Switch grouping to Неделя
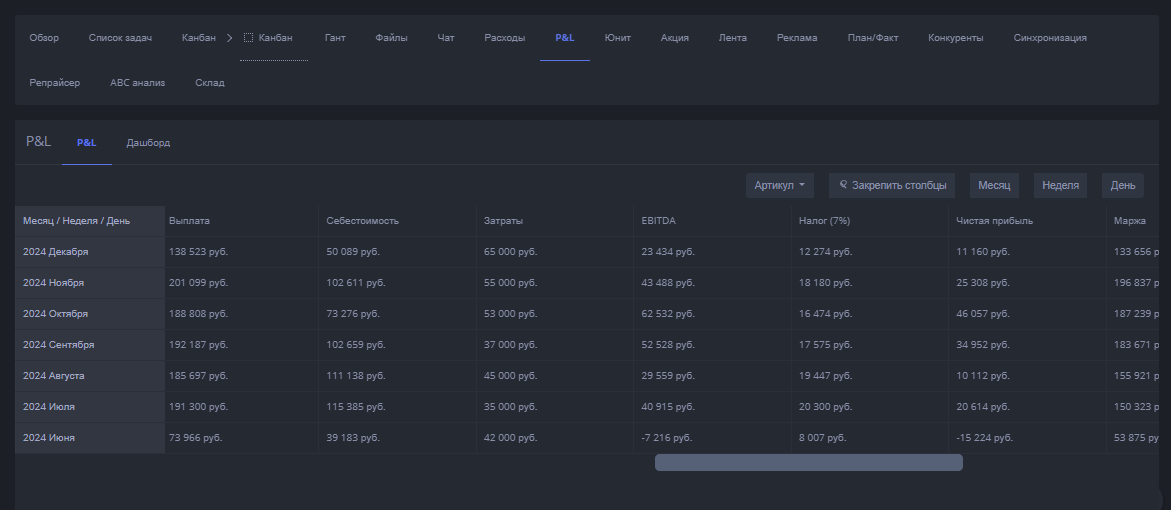The image size is (1171, 510). click(x=1060, y=185)
